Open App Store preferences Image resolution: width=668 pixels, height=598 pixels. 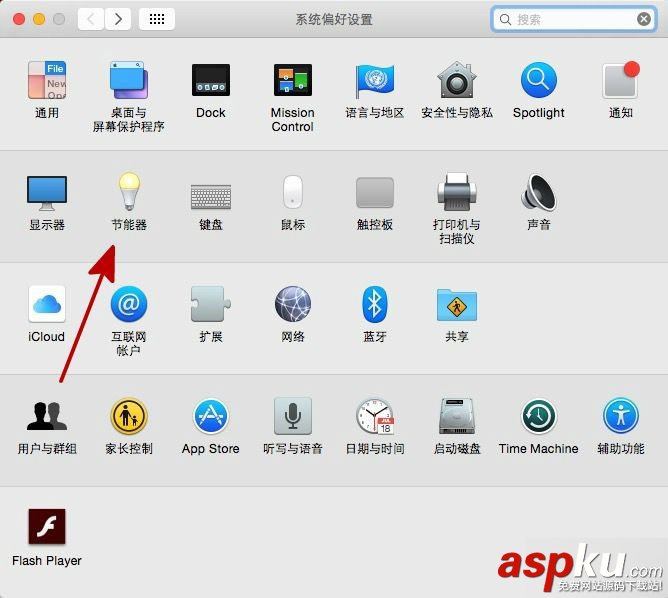pyautogui.click(x=210, y=416)
